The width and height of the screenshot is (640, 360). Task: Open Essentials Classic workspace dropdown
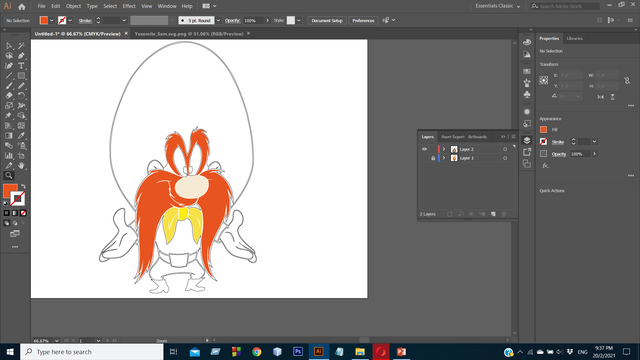[498, 6]
